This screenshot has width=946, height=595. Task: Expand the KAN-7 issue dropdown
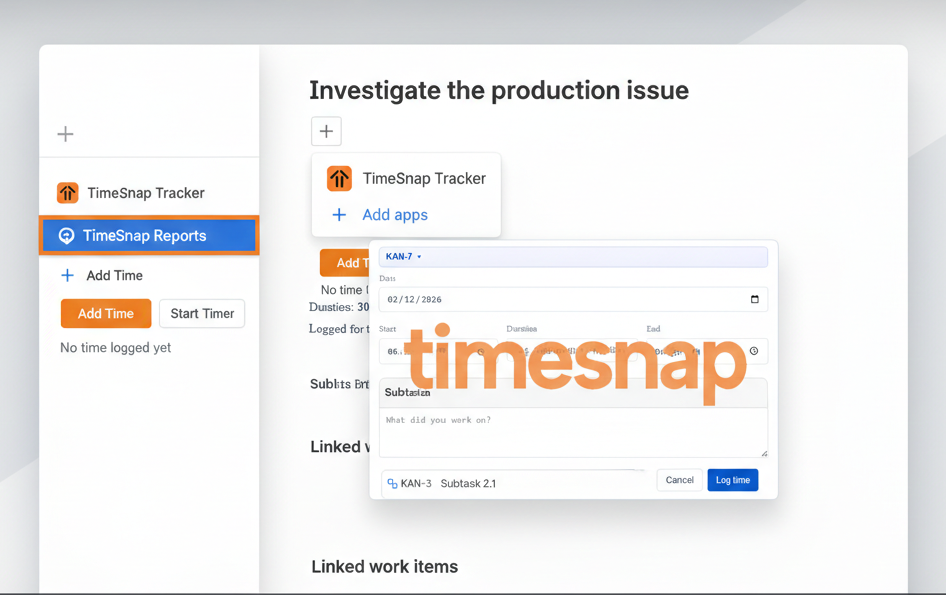[419, 257]
